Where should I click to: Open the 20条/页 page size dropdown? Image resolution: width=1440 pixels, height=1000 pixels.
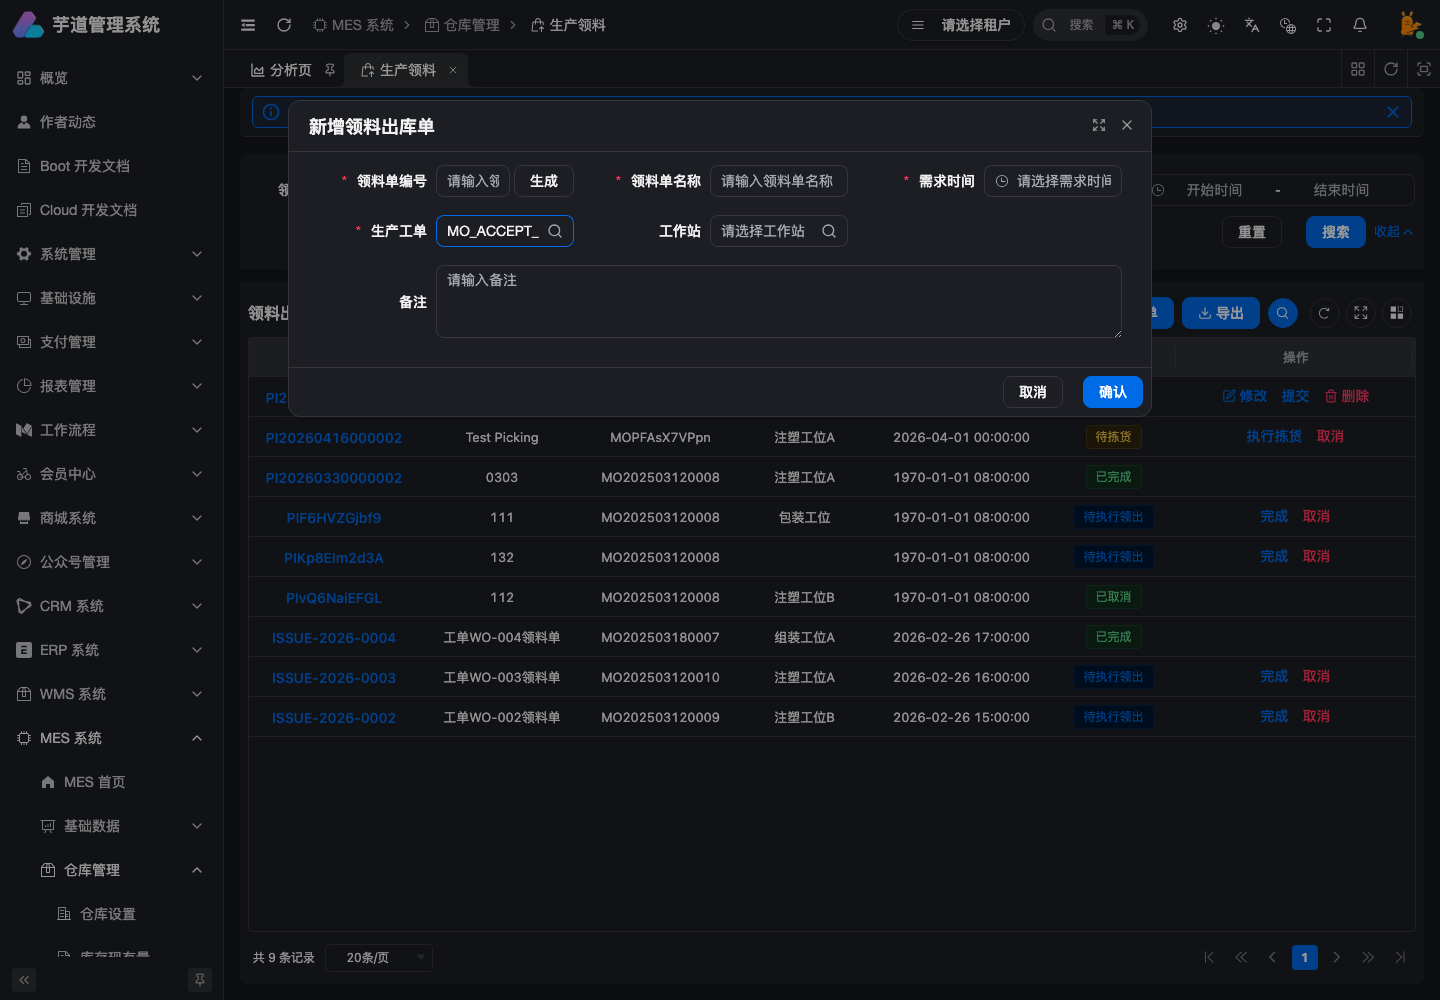pyautogui.click(x=380, y=958)
